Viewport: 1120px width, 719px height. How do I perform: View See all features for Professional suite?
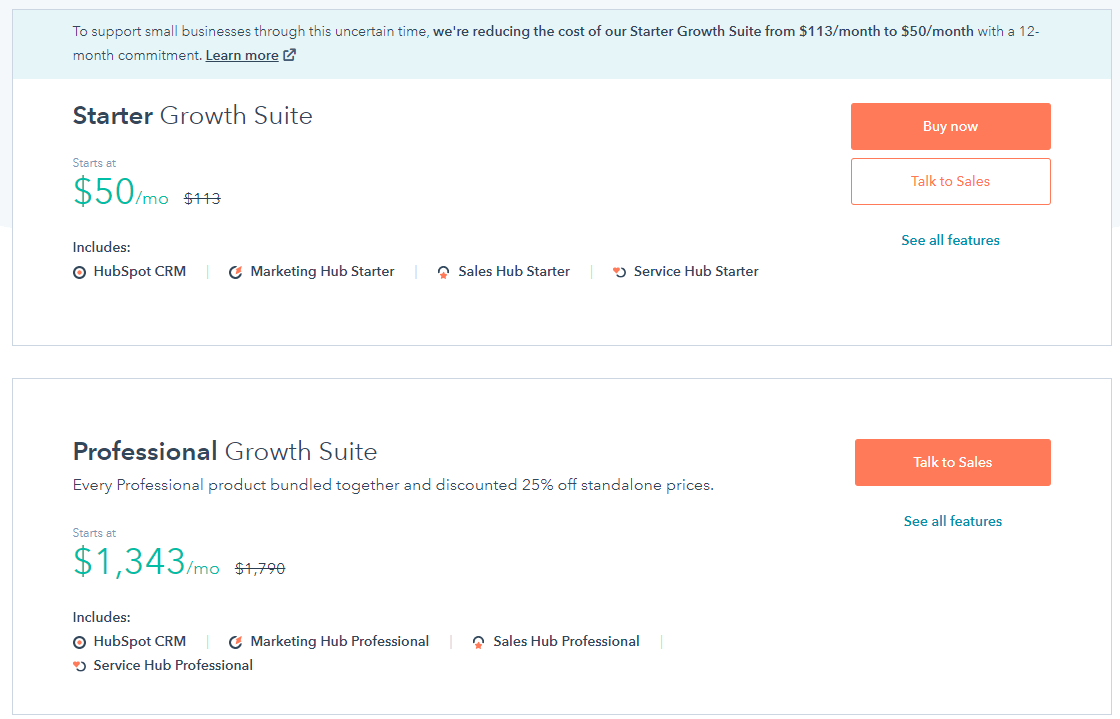click(x=952, y=521)
